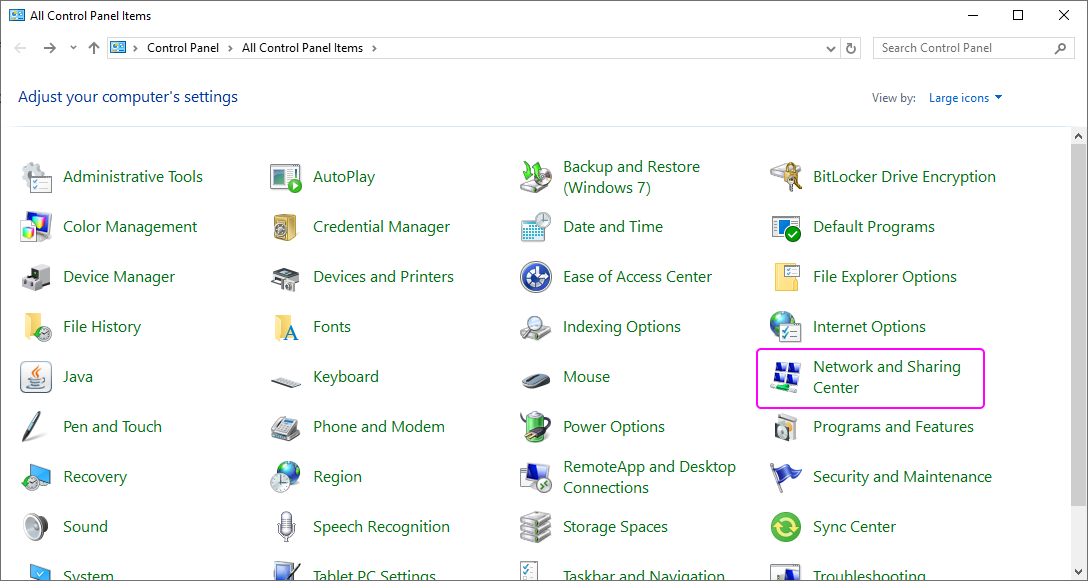The image size is (1088, 581).
Task: Click the vertical scrollbar down arrow
Action: click(1079, 572)
